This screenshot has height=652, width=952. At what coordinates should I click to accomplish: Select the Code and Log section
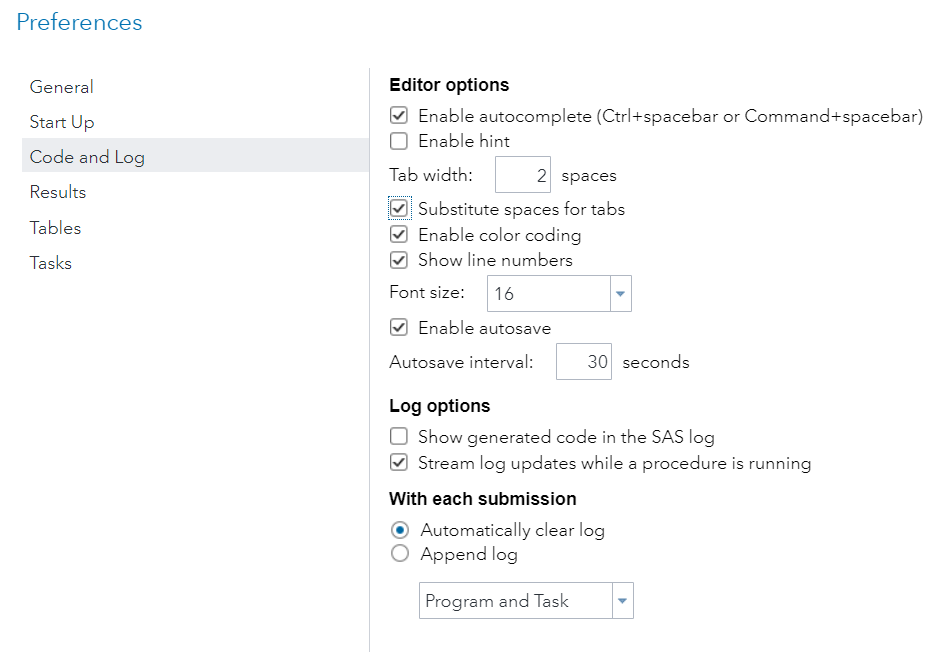pyautogui.click(x=87, y=157)
